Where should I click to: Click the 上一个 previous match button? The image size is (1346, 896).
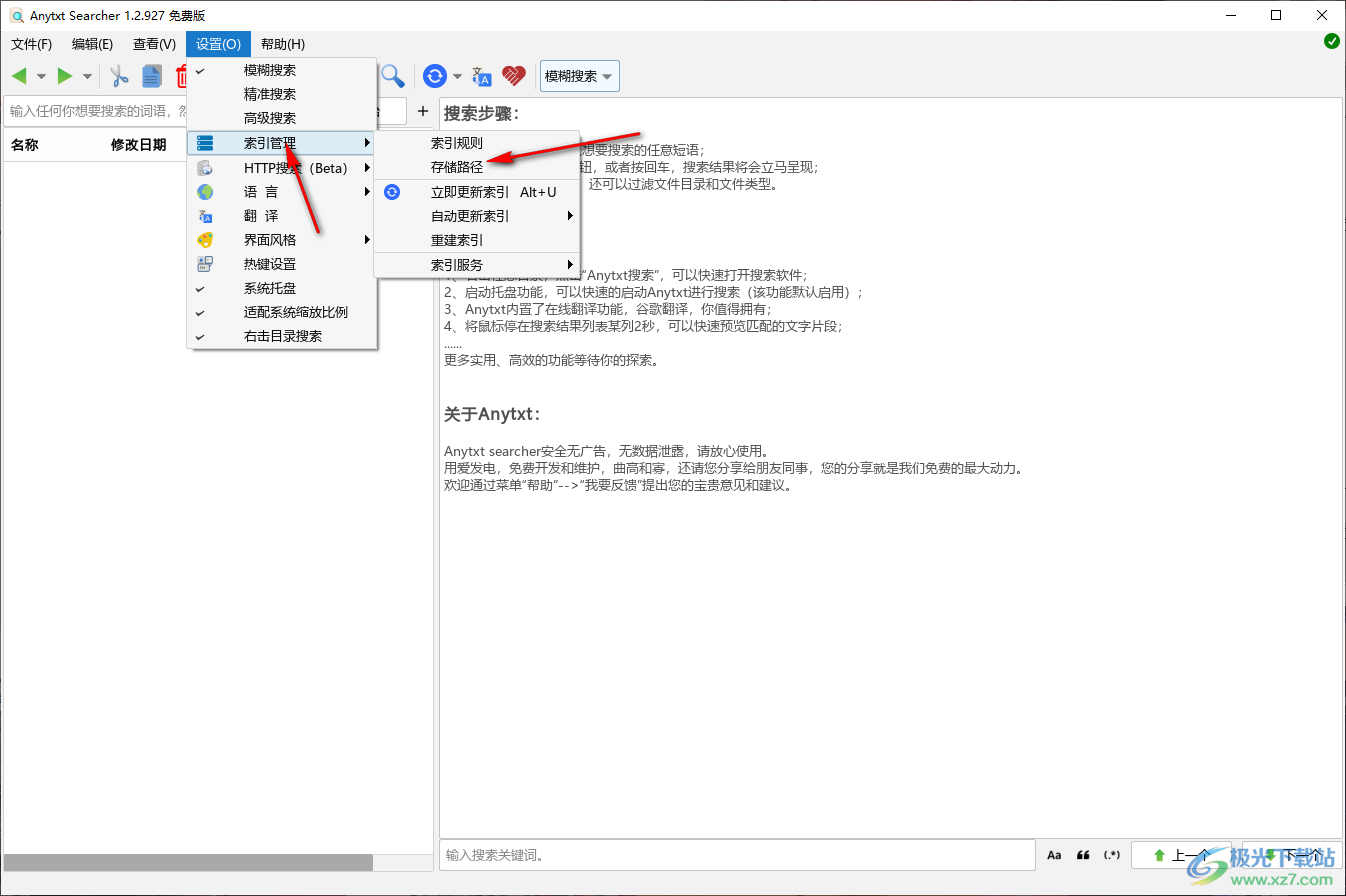coord(1184,855)
